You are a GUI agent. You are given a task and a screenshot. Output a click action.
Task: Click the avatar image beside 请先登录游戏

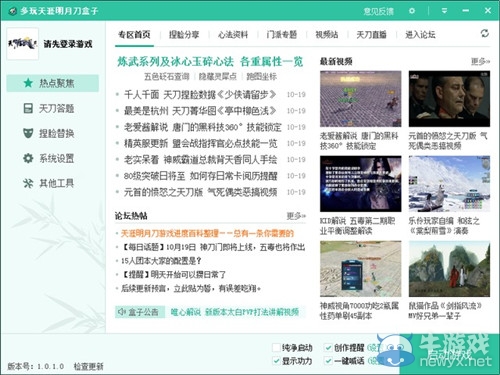click(23, 44)
